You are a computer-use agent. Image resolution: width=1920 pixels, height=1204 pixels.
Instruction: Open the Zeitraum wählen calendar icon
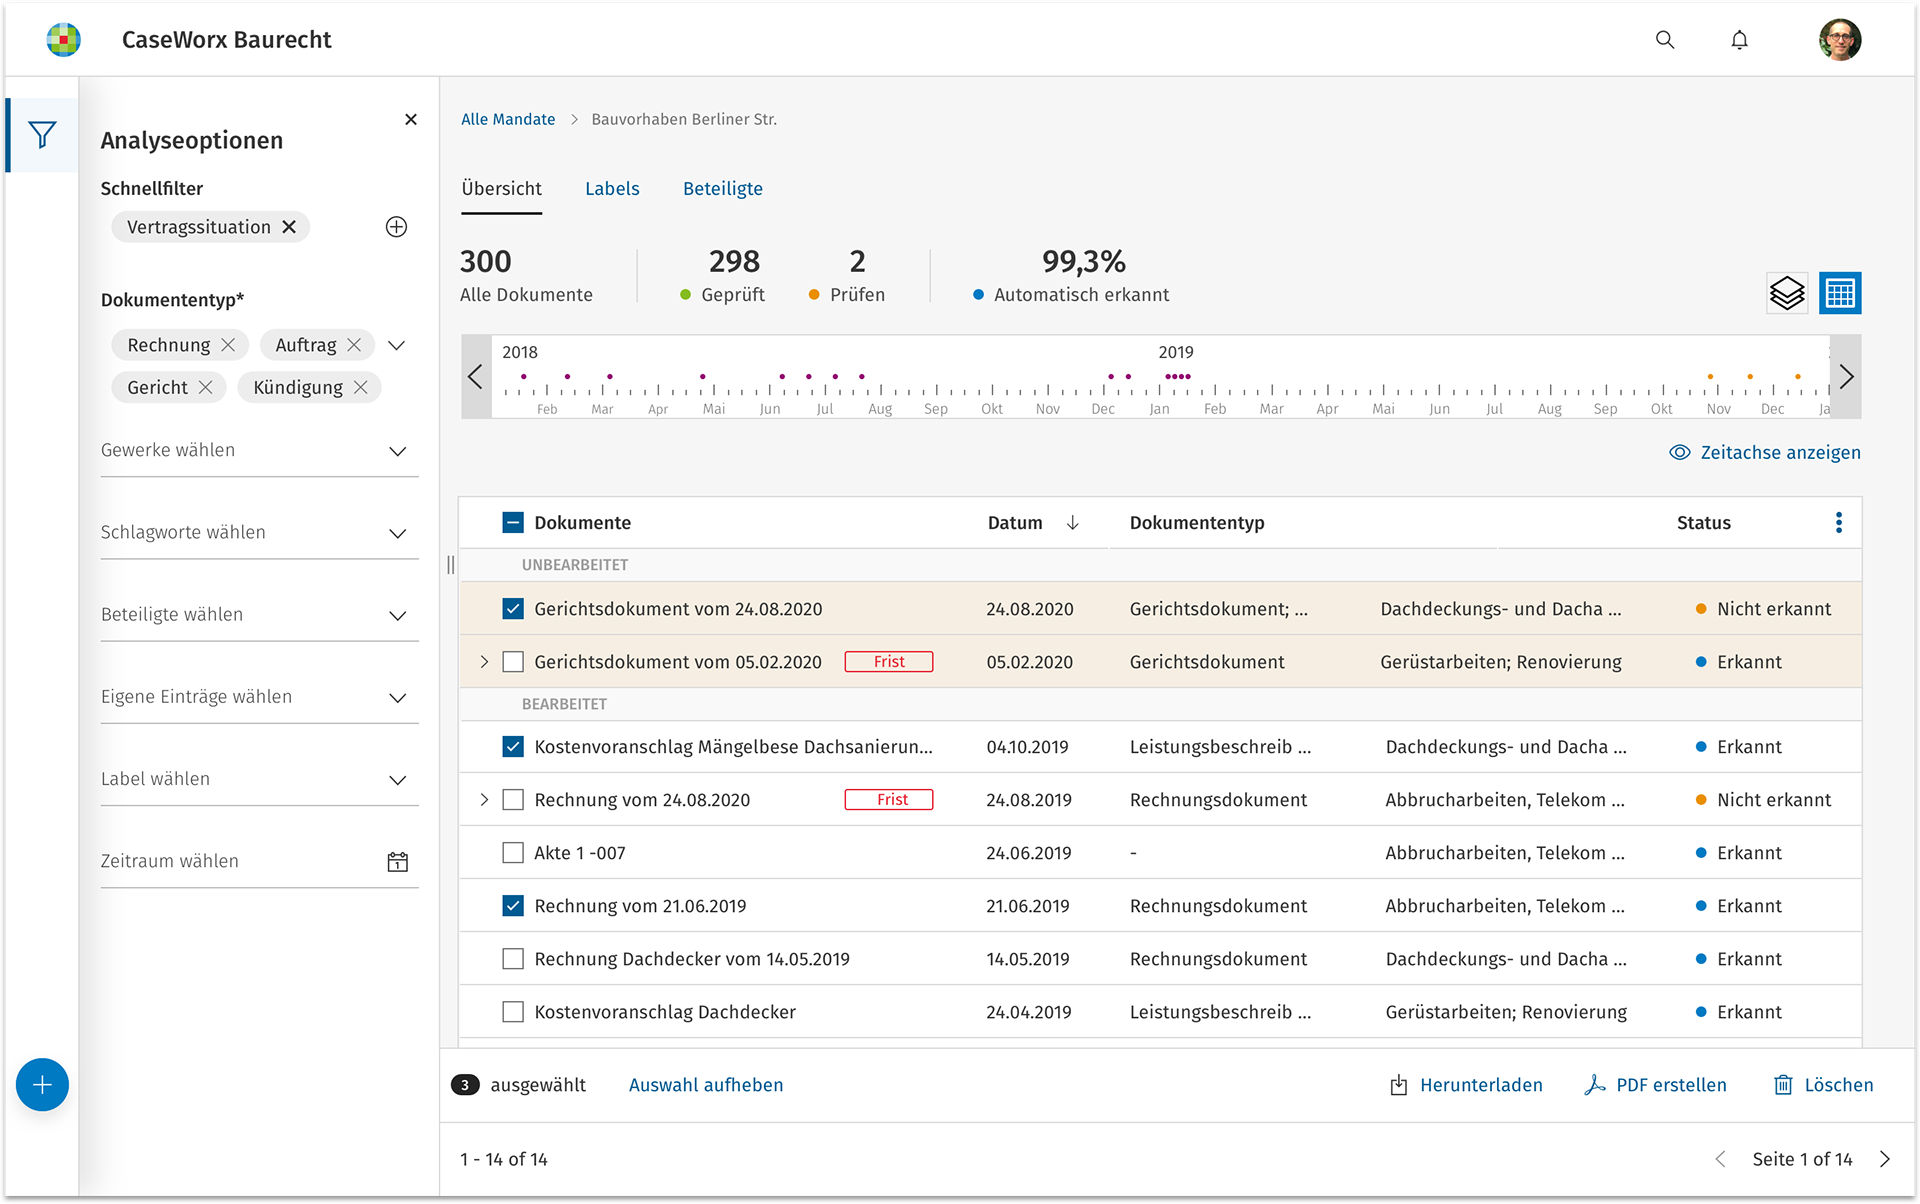(397, 861)
